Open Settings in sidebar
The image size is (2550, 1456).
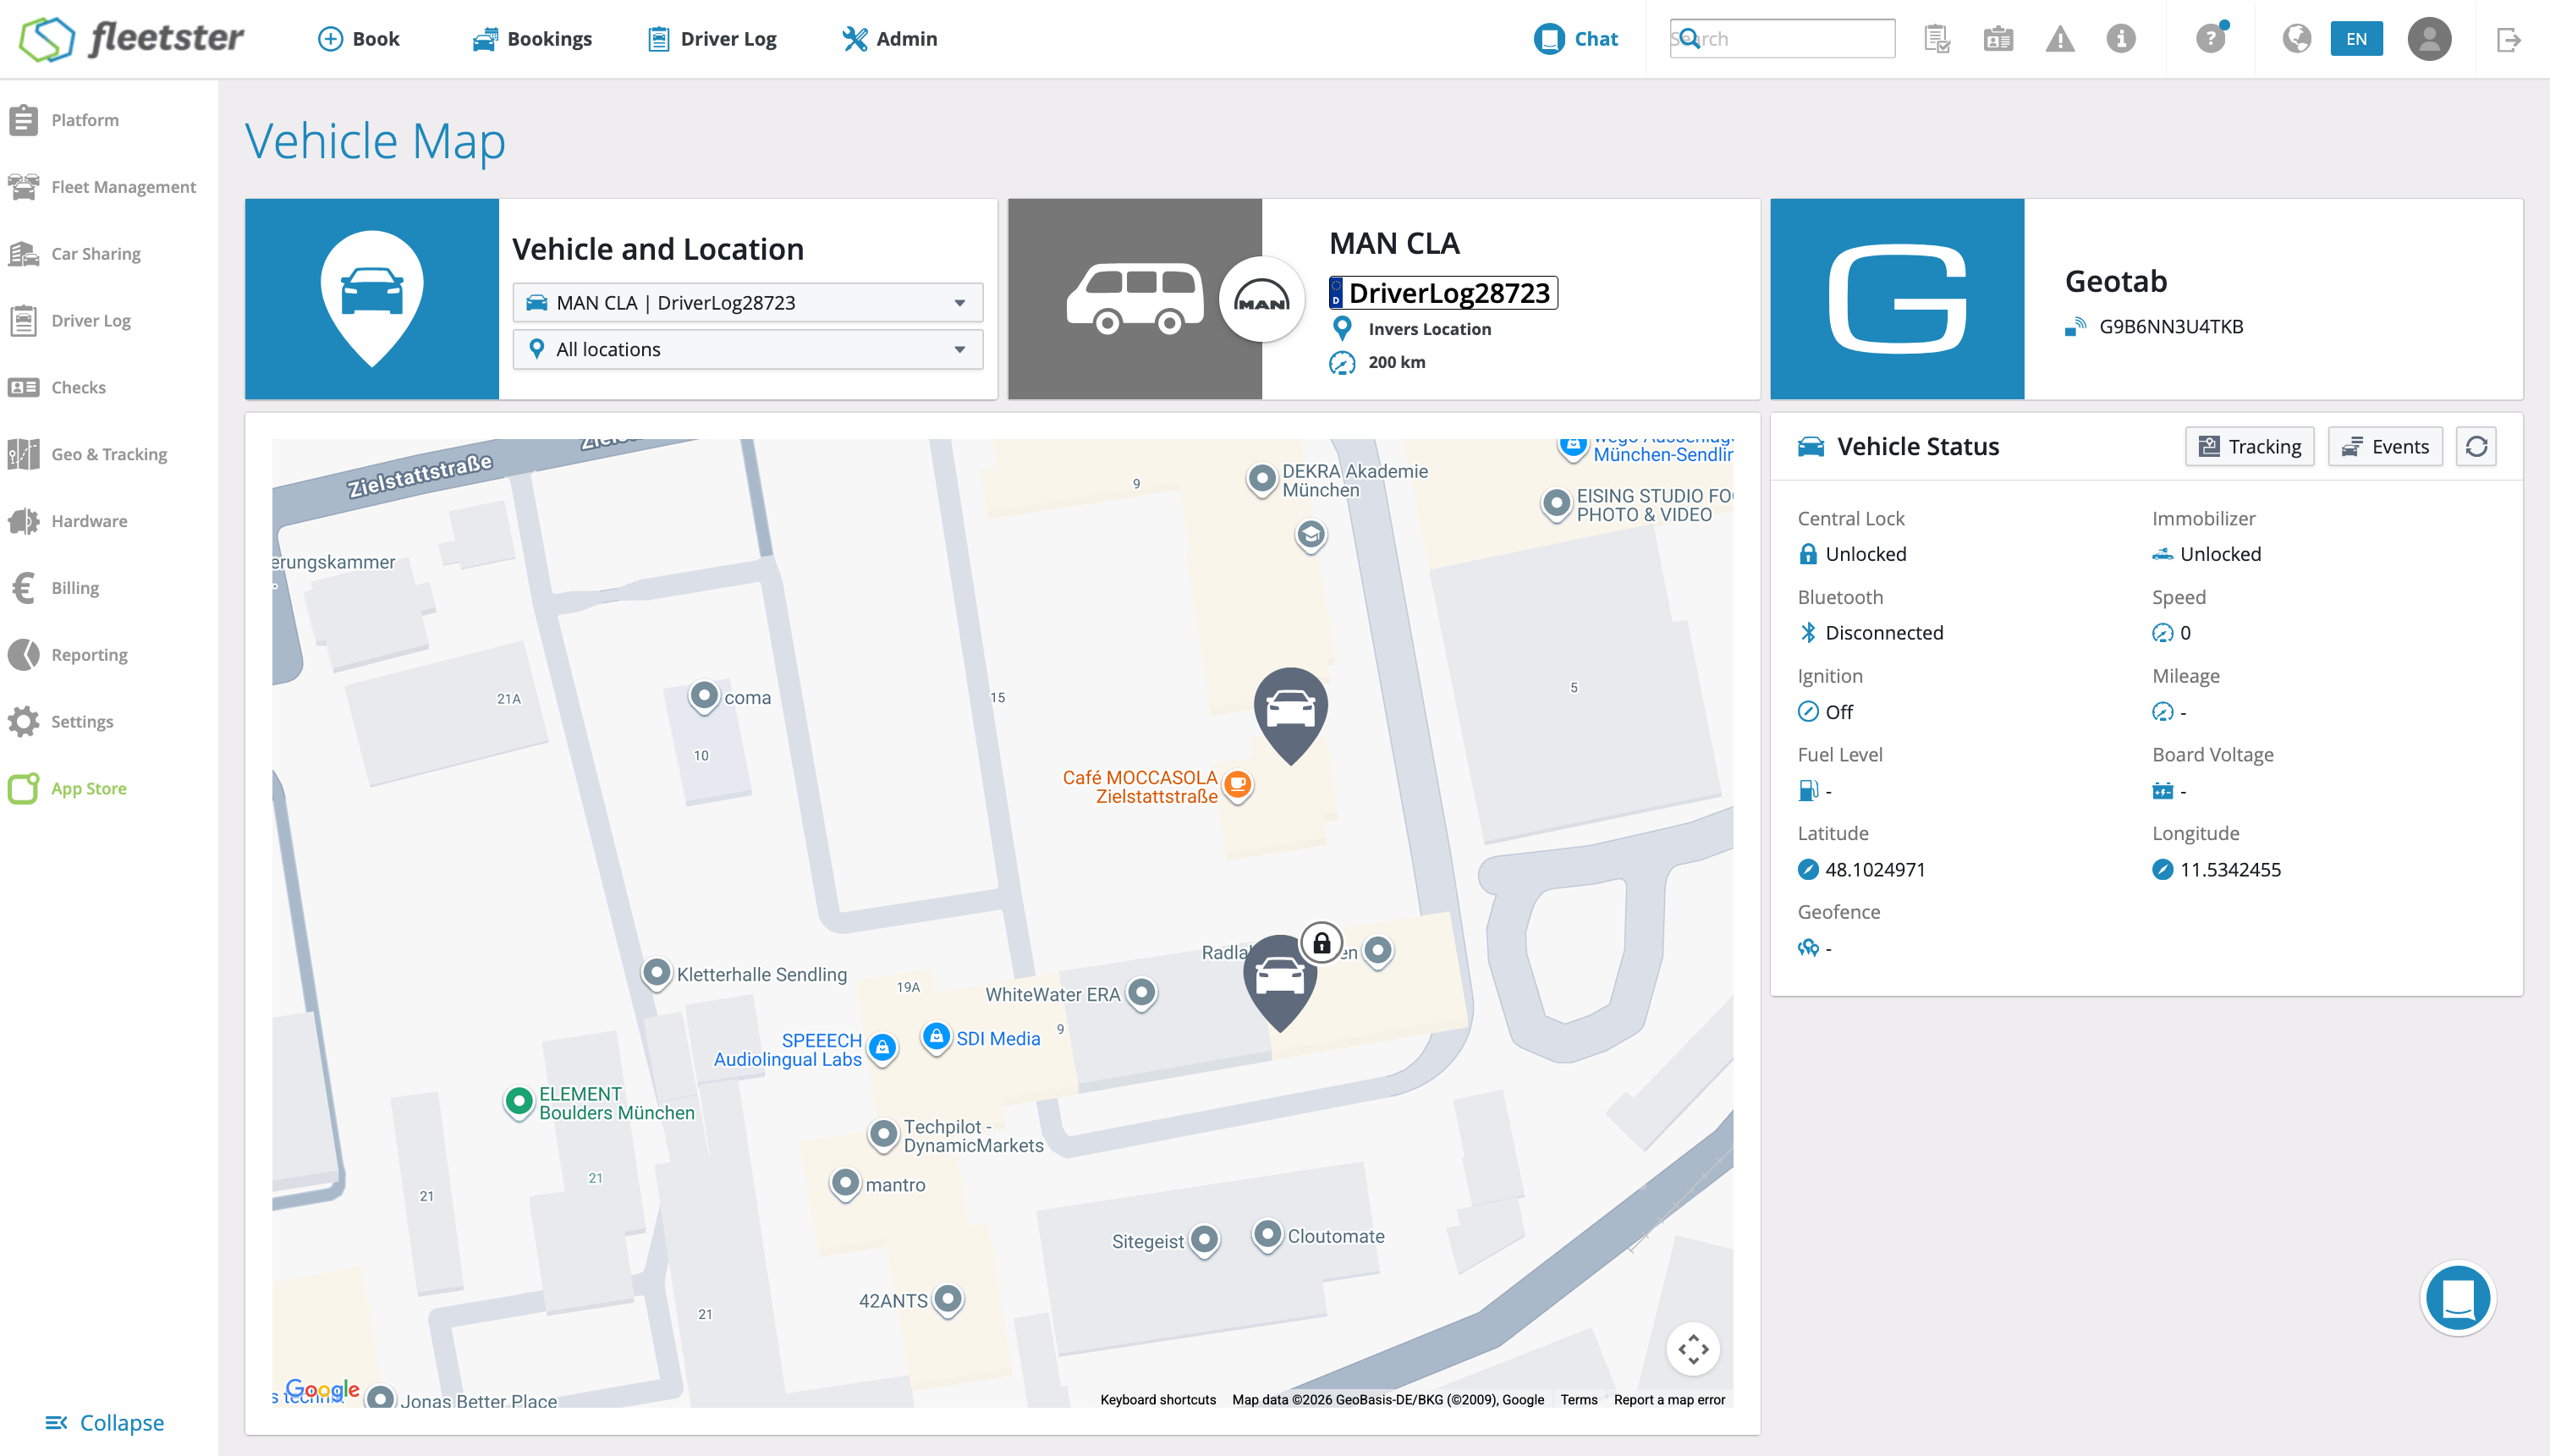[61, 722]
